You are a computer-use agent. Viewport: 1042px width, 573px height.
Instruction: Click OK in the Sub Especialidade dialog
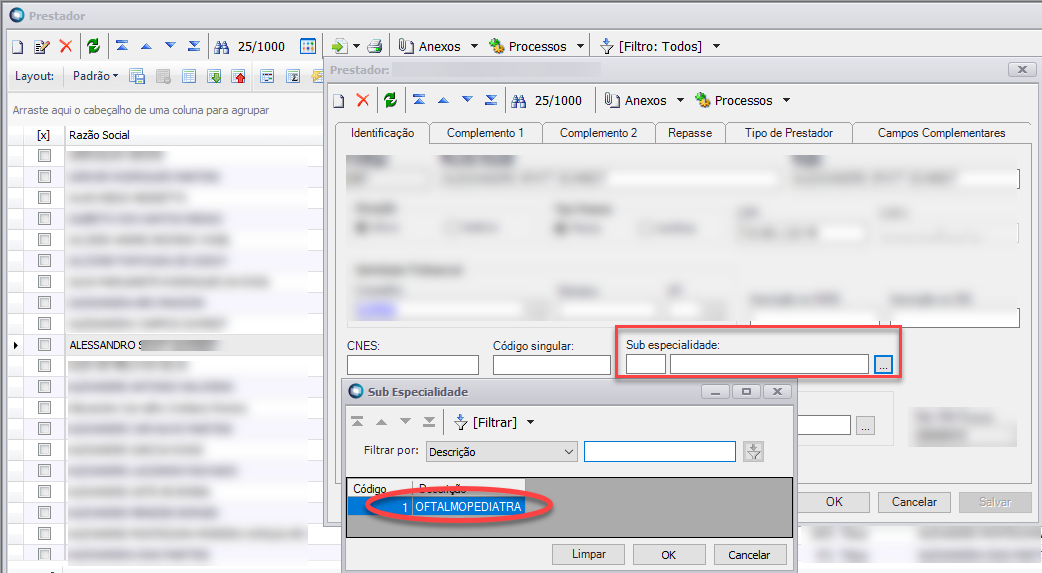(669, 554)
